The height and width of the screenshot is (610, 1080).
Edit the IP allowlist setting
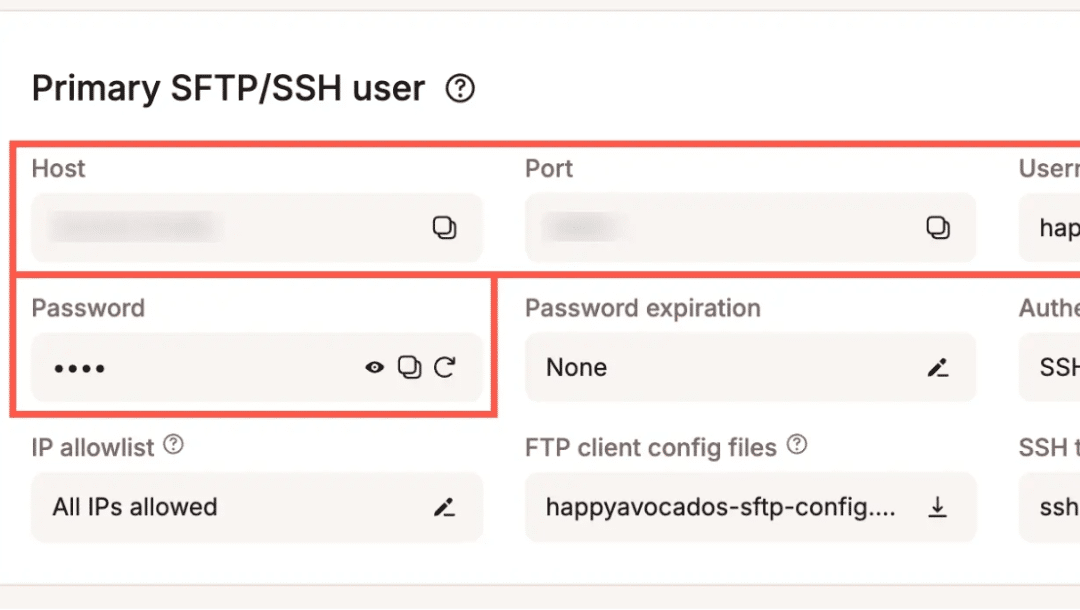[444, 507]
